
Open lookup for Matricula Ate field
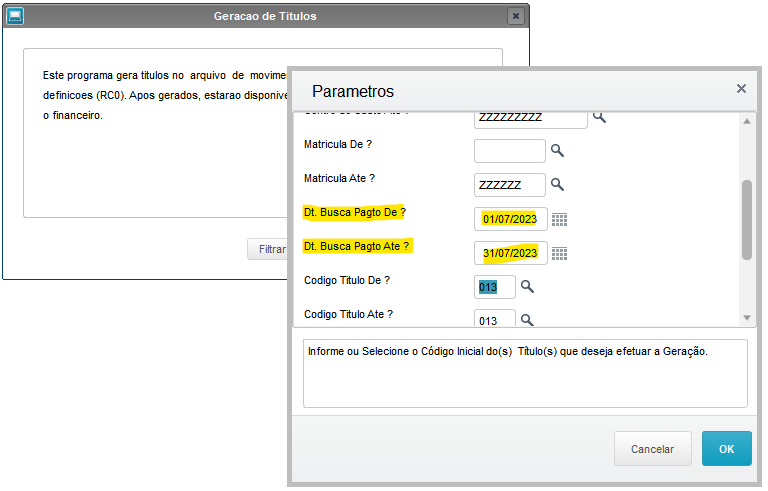(x=557, y=184)
